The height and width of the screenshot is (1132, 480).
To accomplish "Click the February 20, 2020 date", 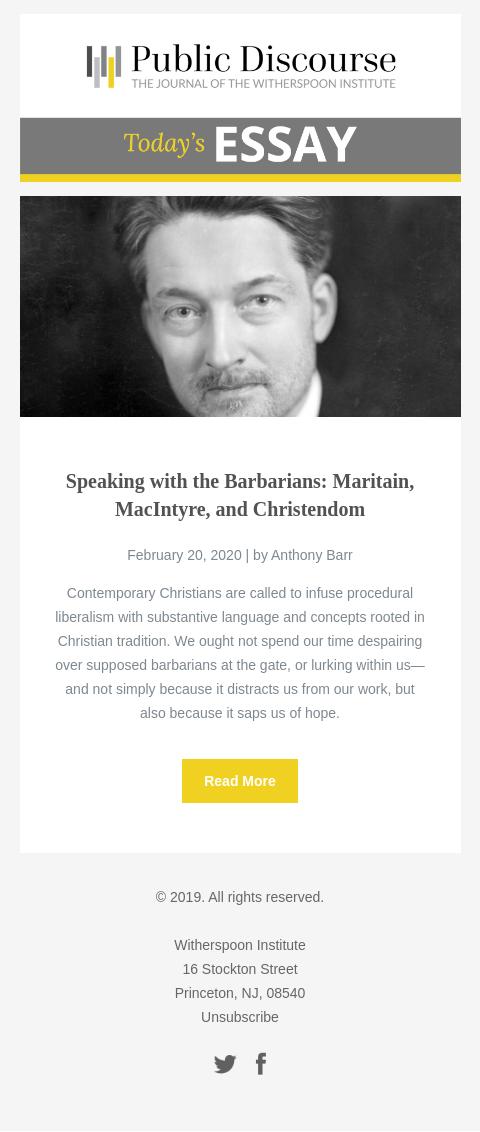I will (184, 555).
